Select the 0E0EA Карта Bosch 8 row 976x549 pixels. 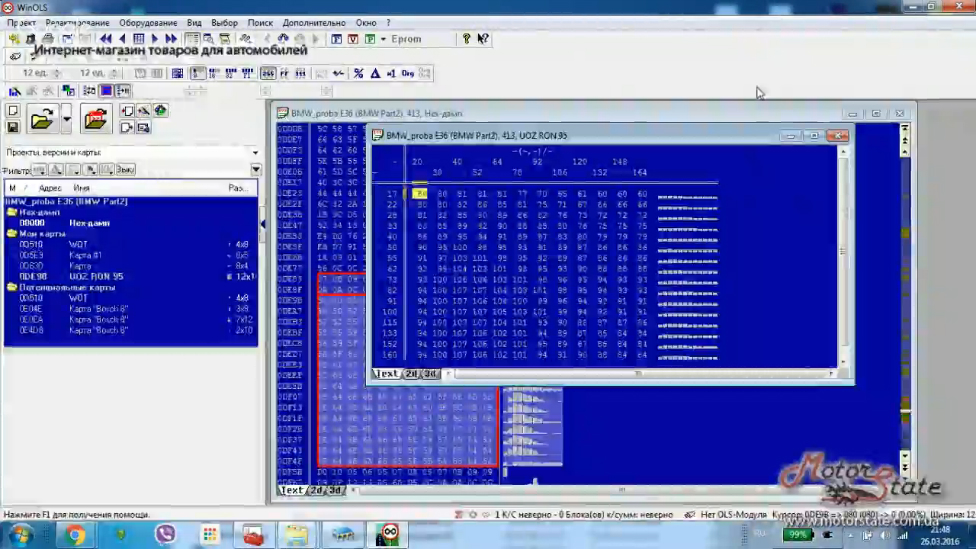pos(131,319)
